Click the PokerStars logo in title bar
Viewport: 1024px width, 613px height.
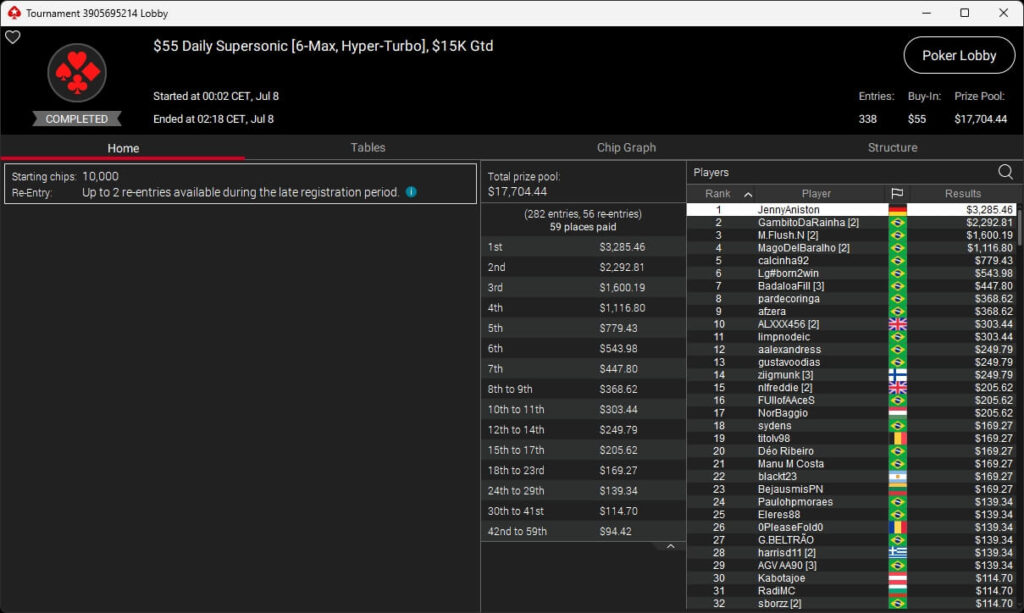[x=13, y=13]
